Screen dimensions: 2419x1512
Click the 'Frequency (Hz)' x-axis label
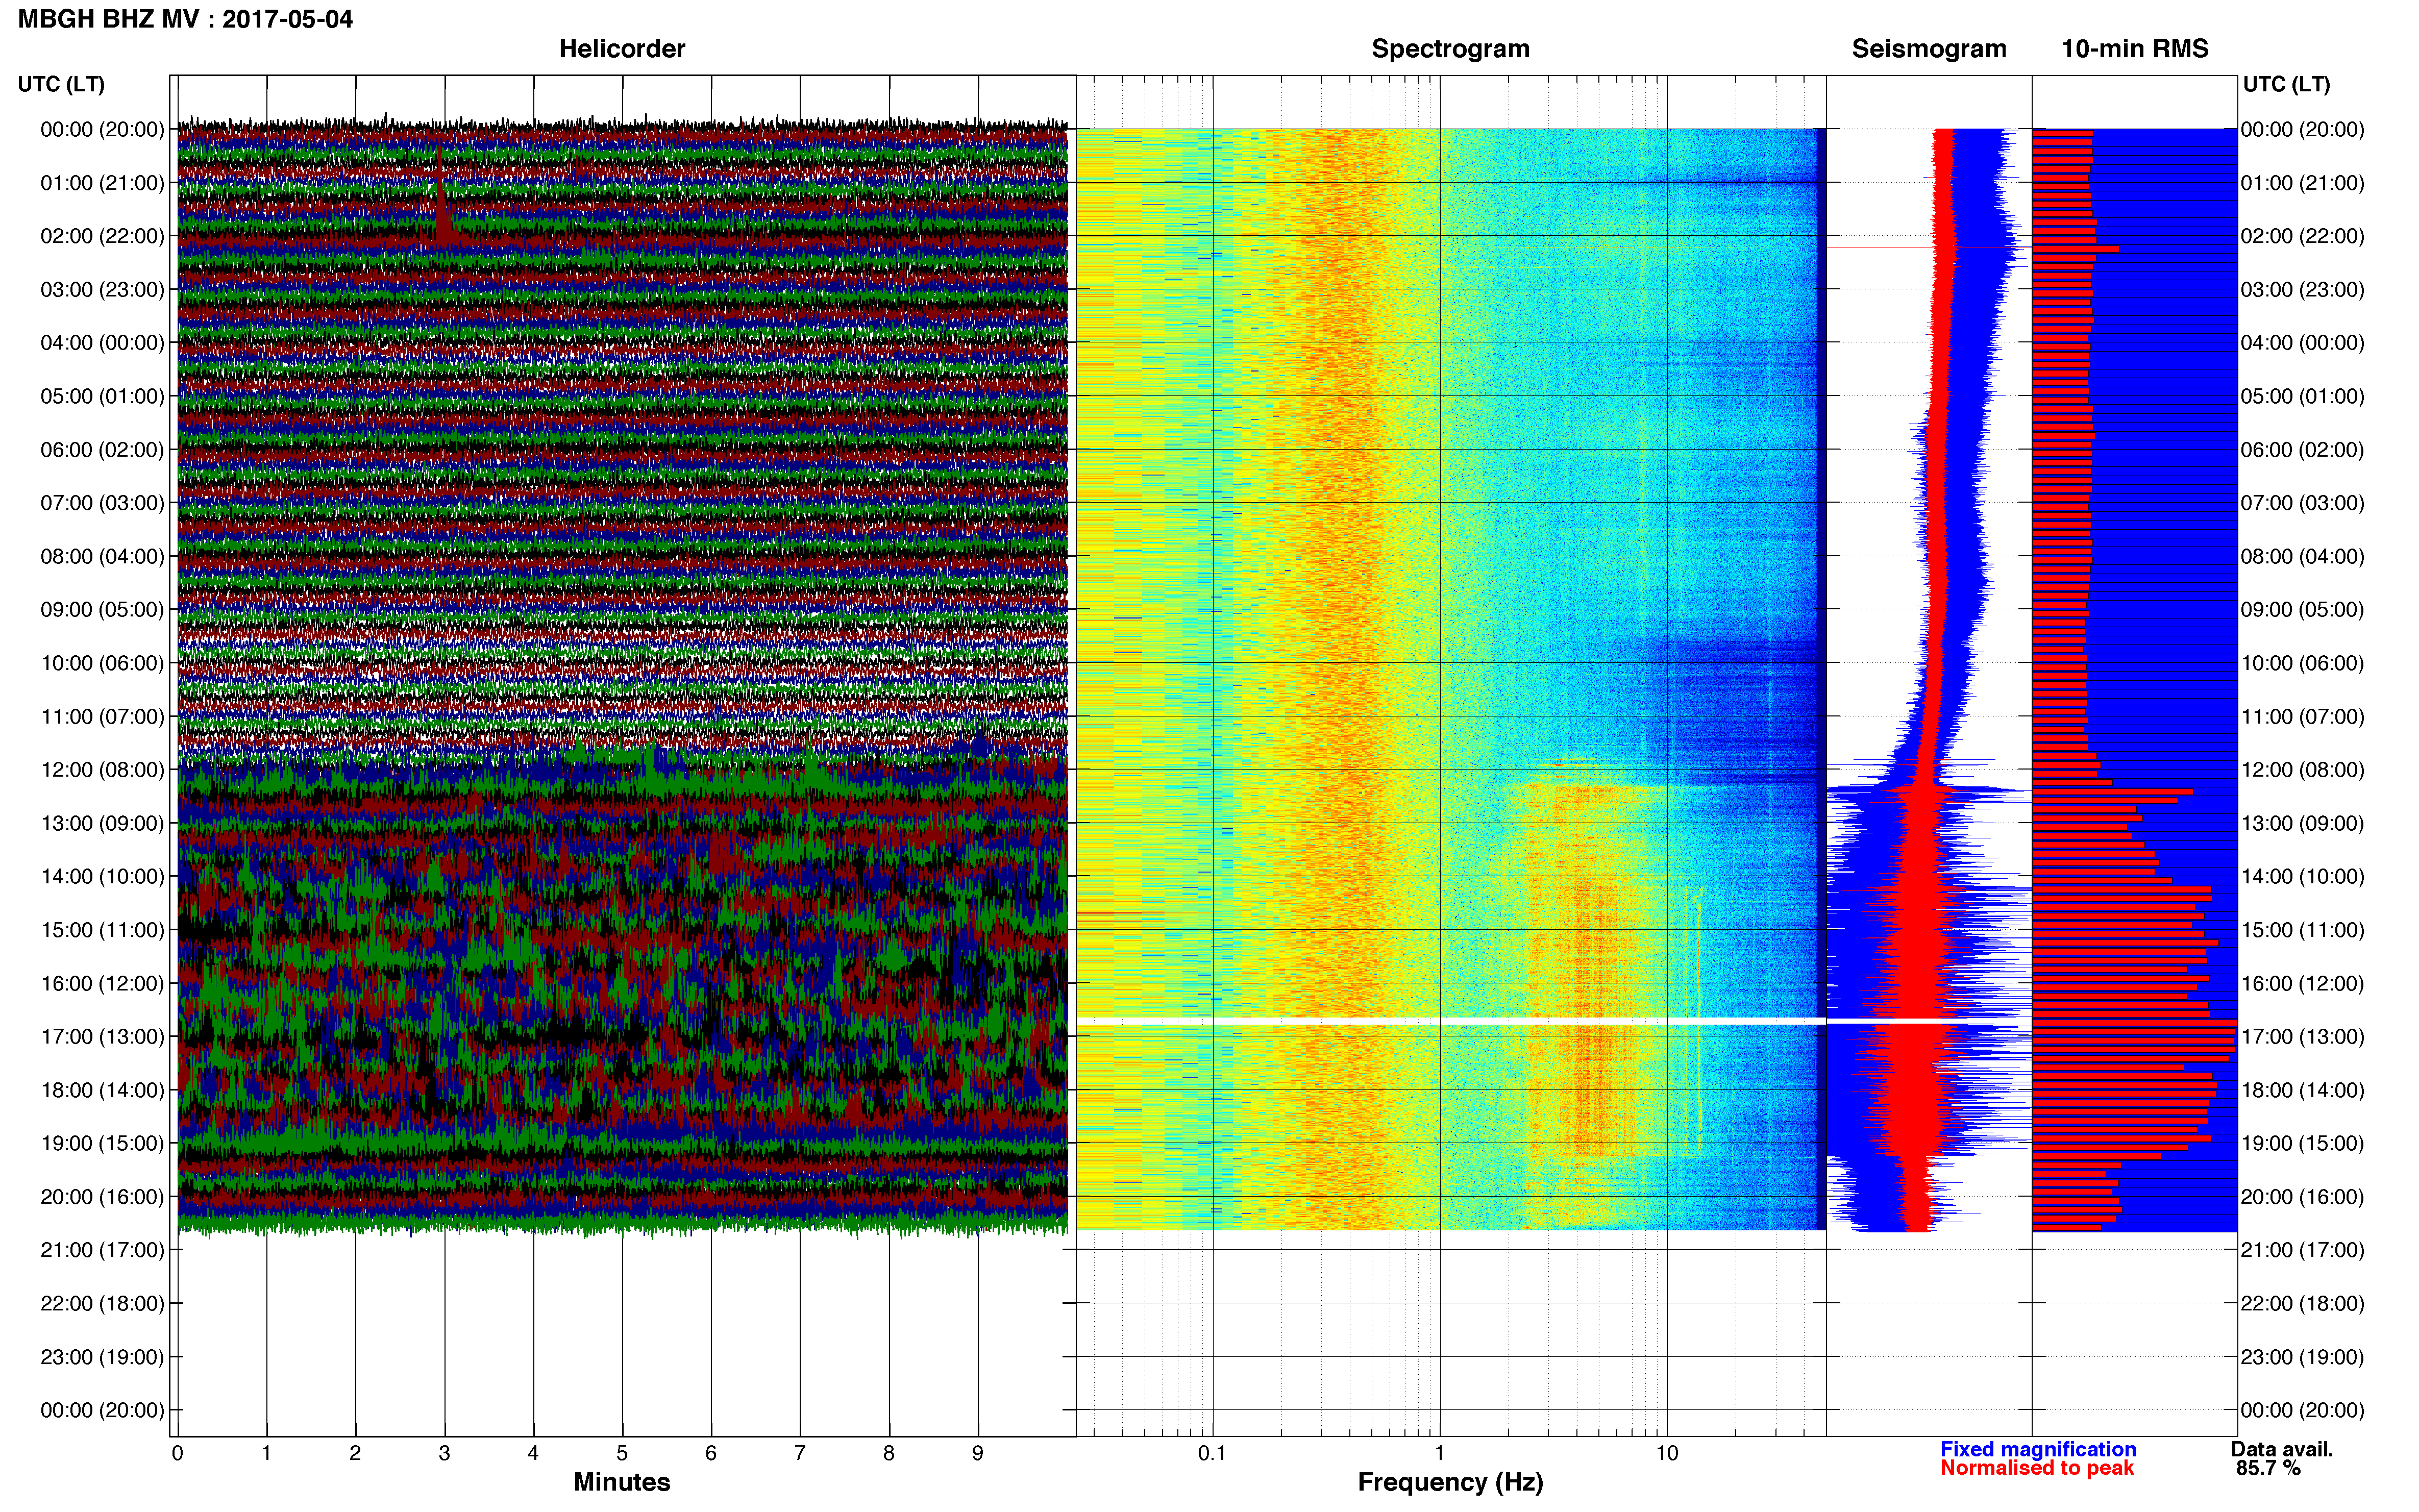click(1450, 1482)
